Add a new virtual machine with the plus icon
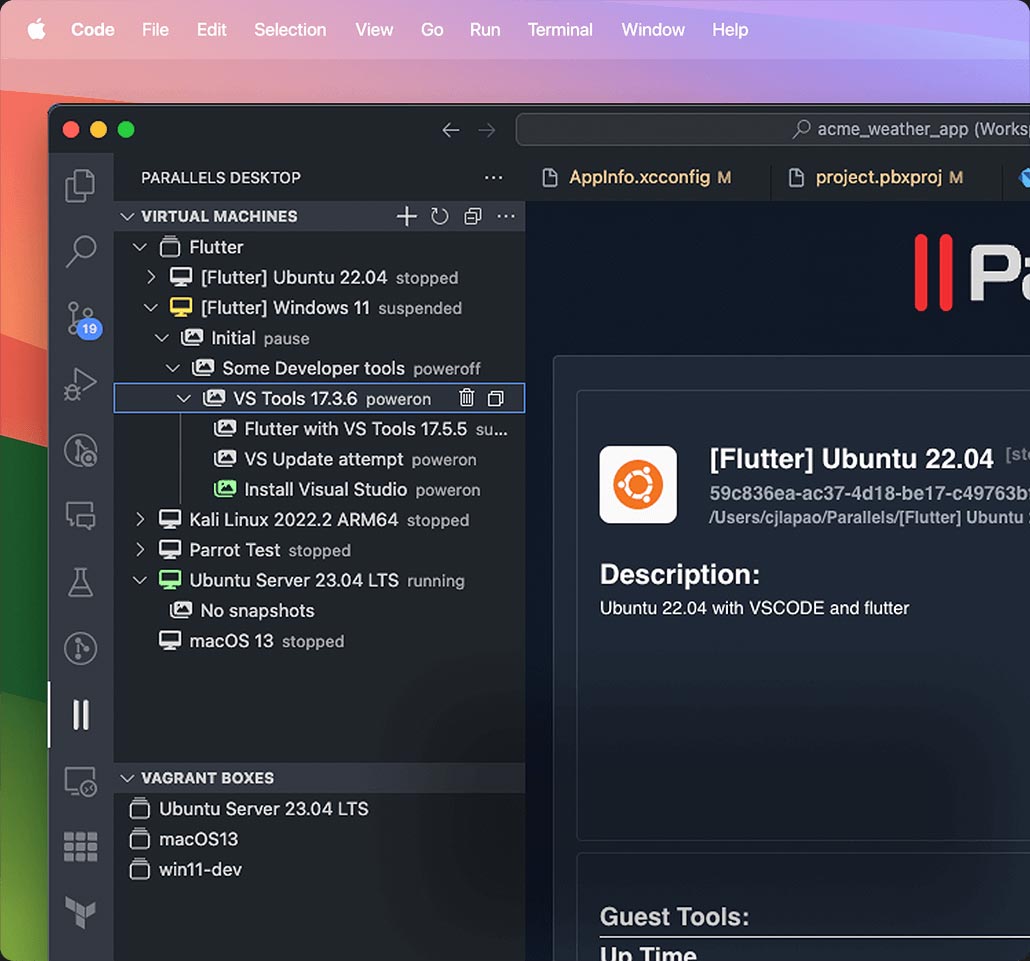The image size is (1030, 961). (x=406, y=216)
